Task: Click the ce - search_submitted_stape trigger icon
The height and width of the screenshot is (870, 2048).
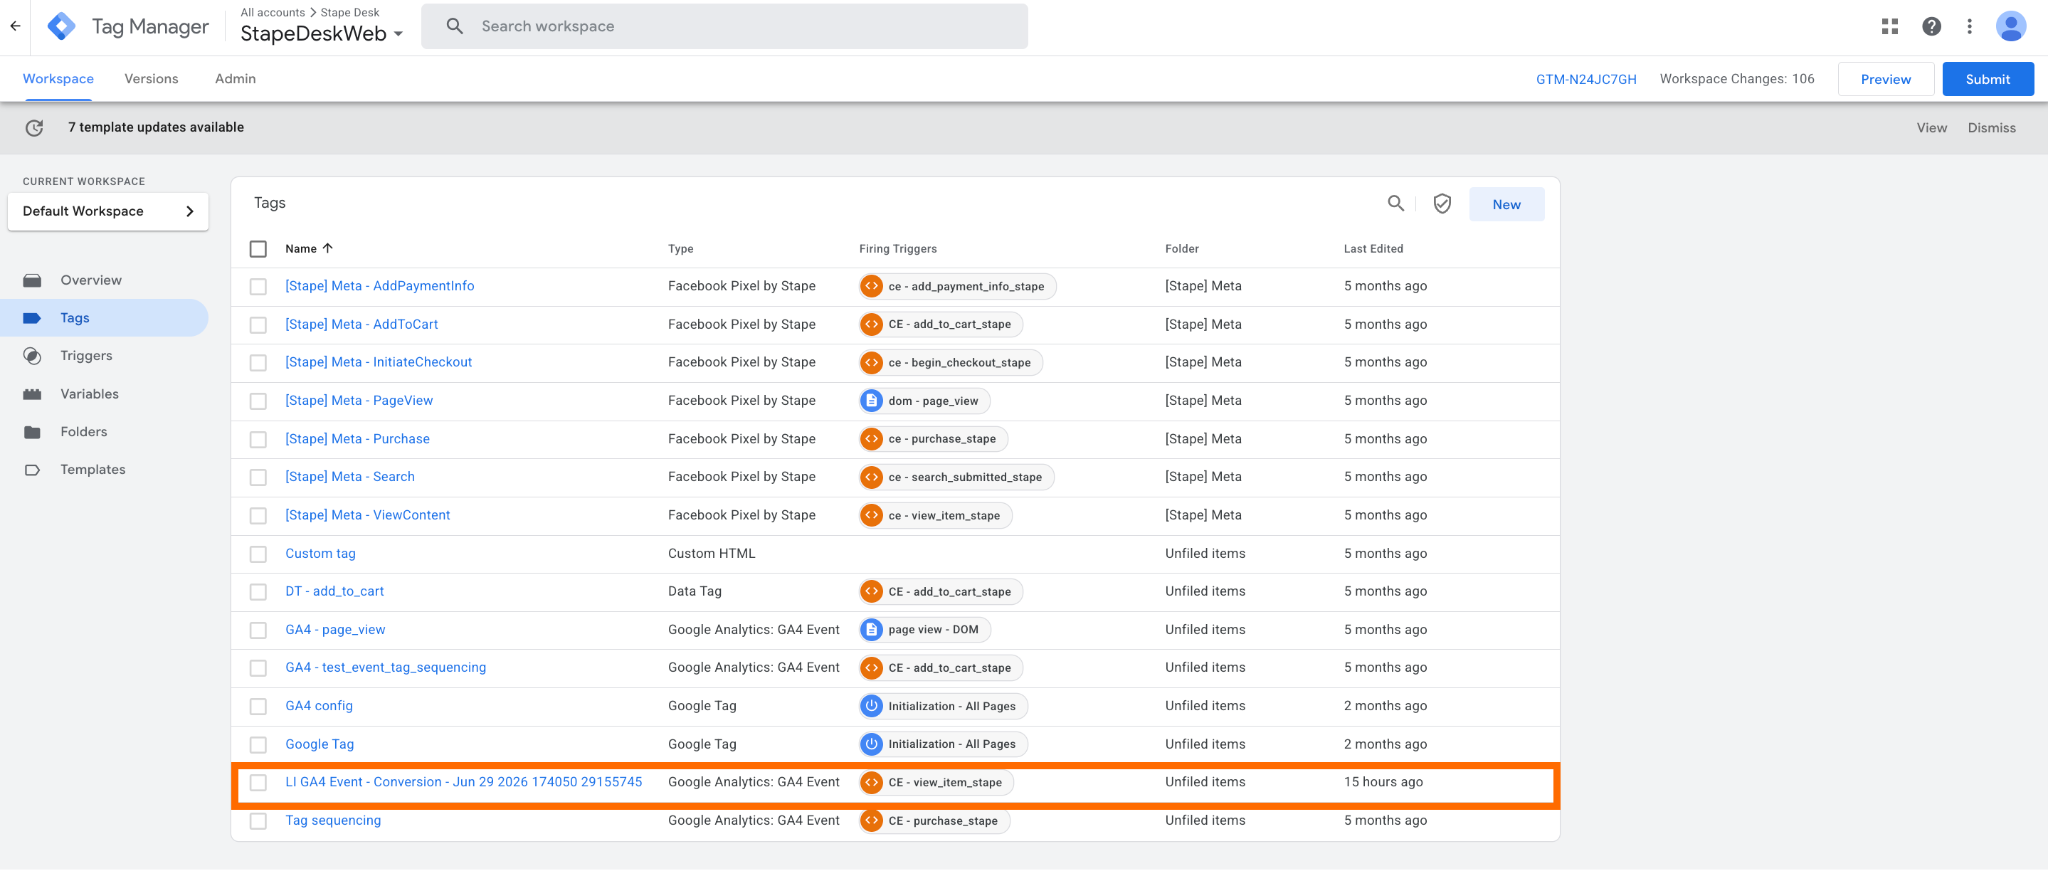Action: [872, 477]
